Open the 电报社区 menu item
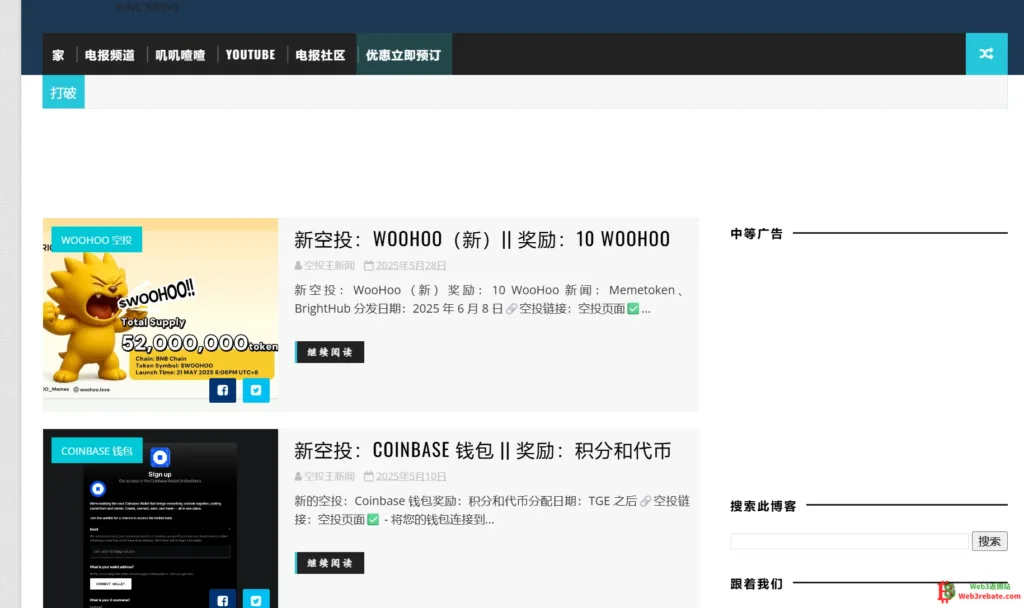1024x608 pixels. tap(320, 55)
